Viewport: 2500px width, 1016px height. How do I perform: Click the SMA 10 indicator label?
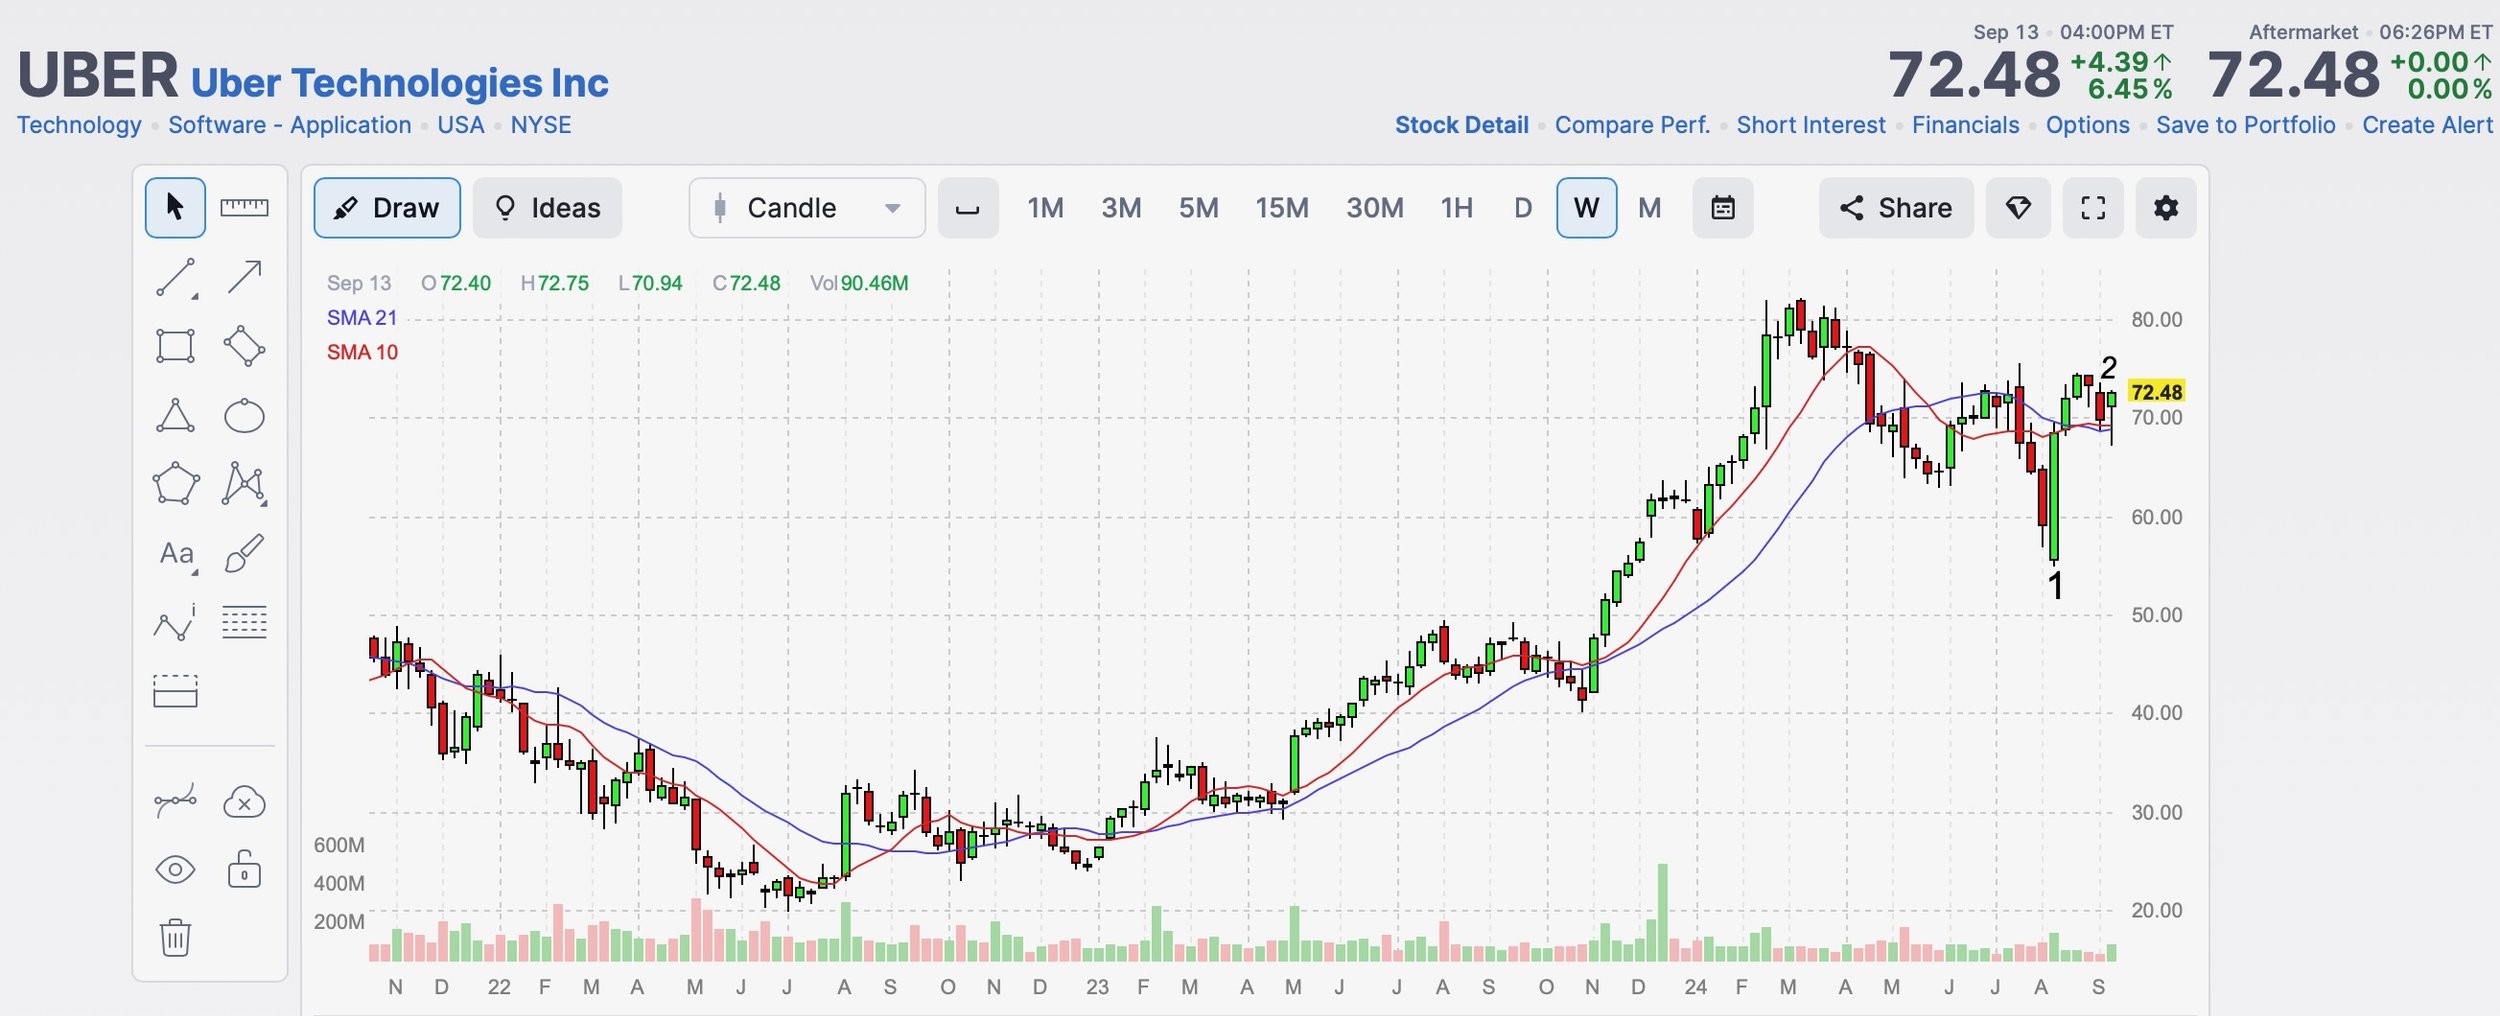tap(362, 352)
